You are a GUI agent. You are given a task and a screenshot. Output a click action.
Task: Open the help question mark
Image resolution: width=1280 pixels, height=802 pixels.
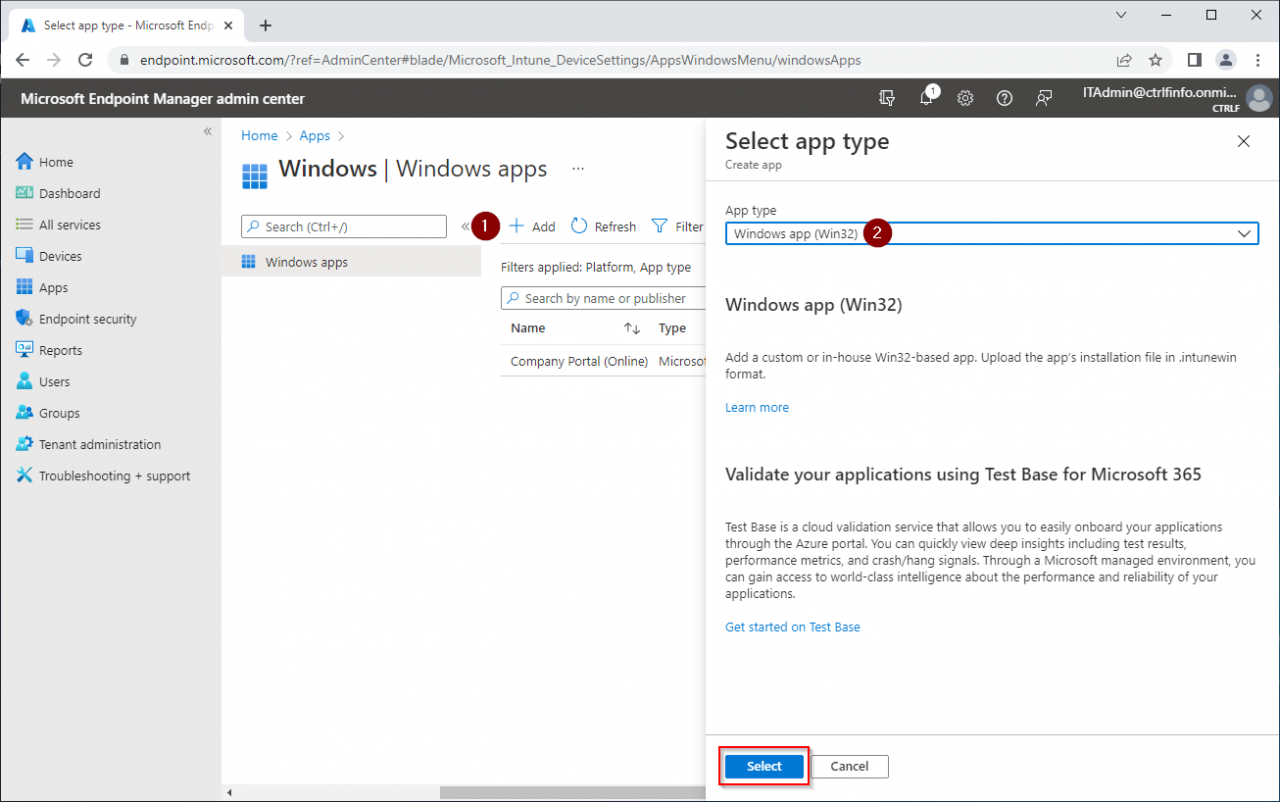[x=1004, y=98]
